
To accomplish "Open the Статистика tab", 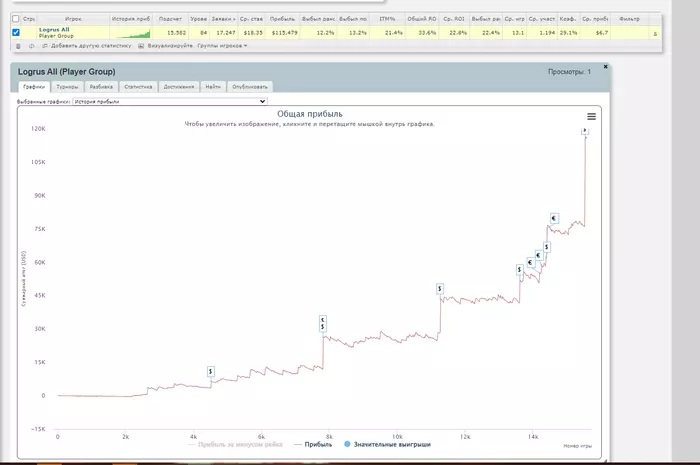I will point(138,87).
